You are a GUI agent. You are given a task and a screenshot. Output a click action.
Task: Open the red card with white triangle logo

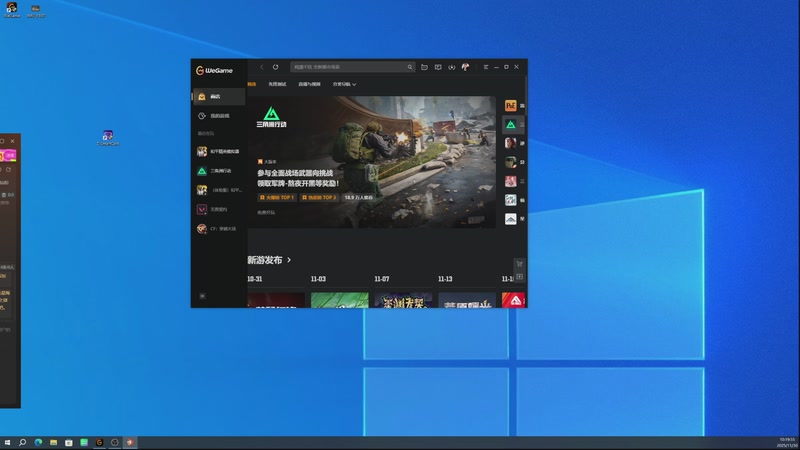pos(514,300)
